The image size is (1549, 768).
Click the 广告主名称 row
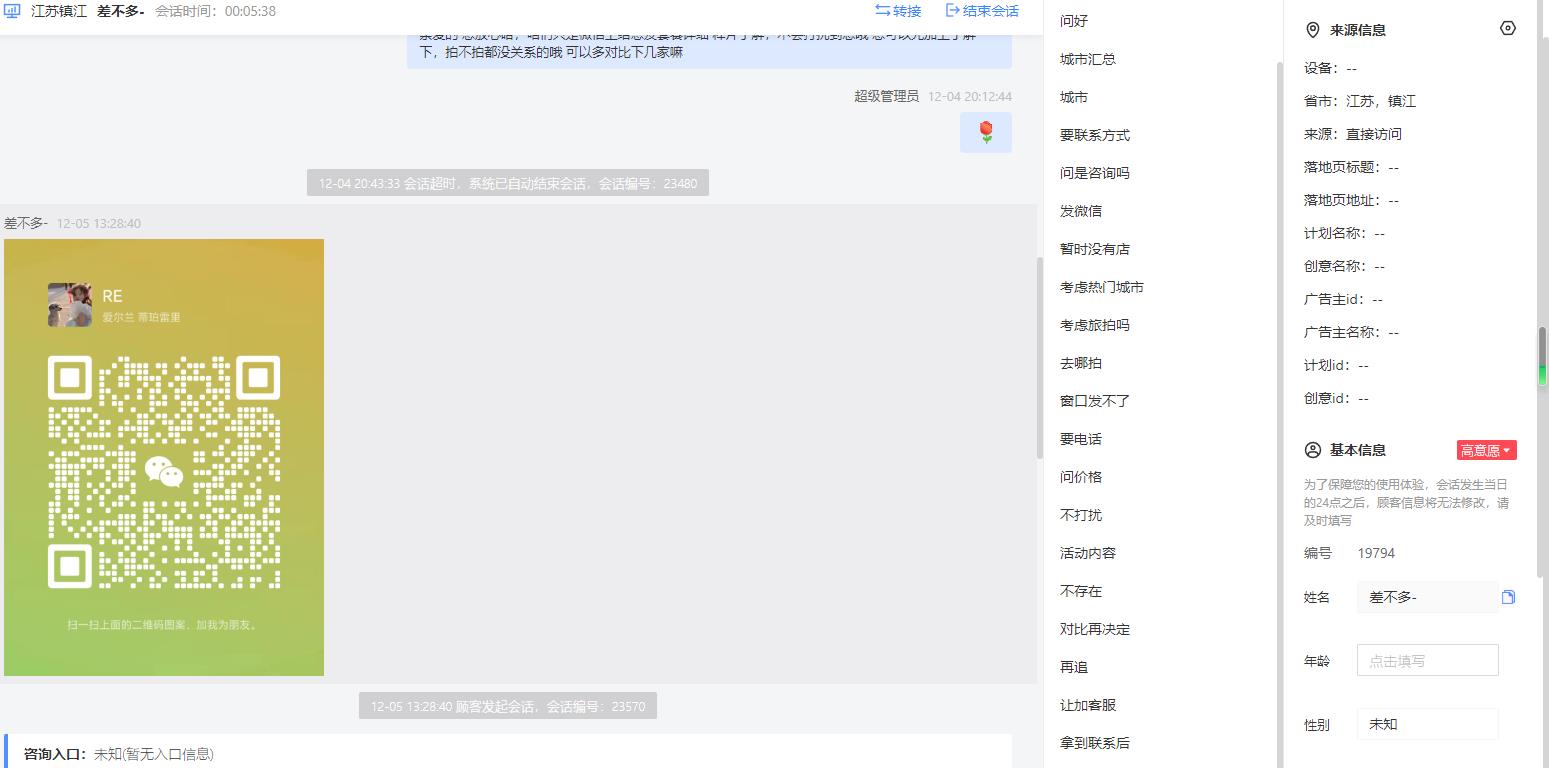coord(1352,332)
